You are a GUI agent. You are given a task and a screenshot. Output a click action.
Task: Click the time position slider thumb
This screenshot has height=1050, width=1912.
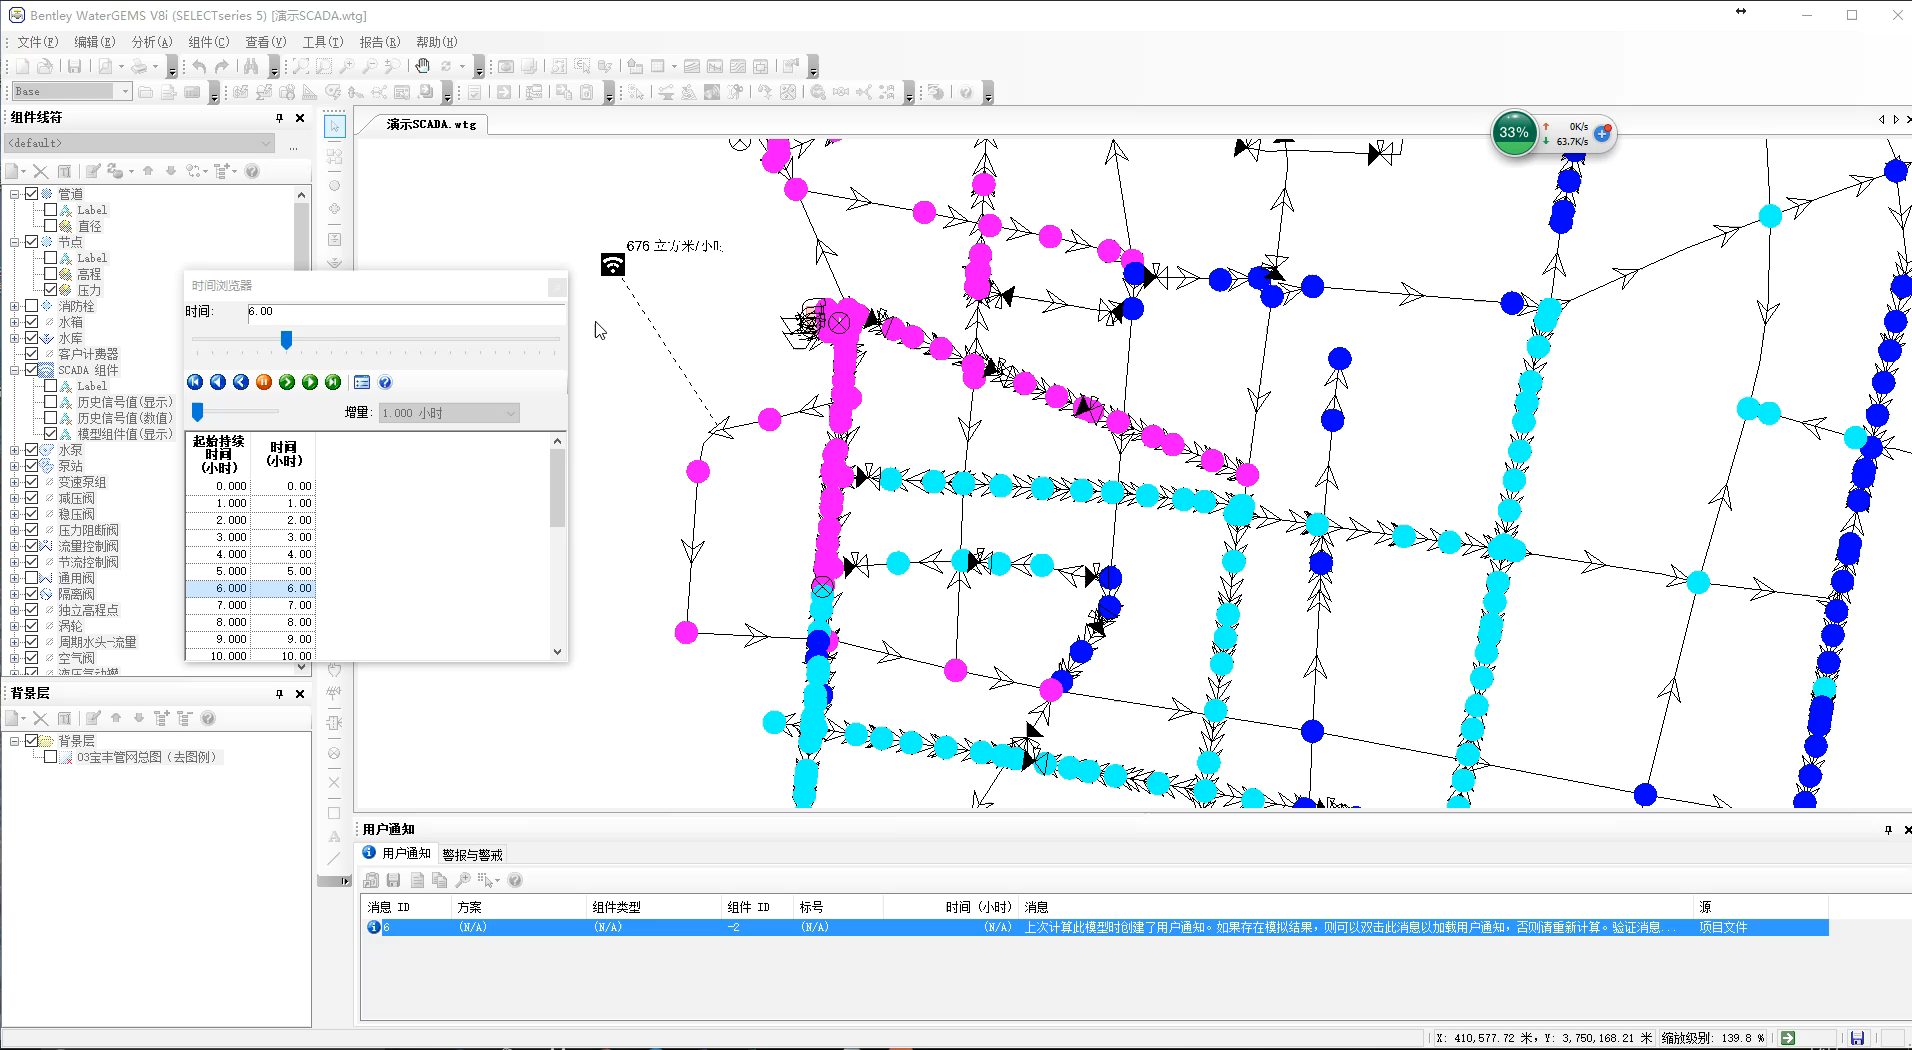pos(286,340)
